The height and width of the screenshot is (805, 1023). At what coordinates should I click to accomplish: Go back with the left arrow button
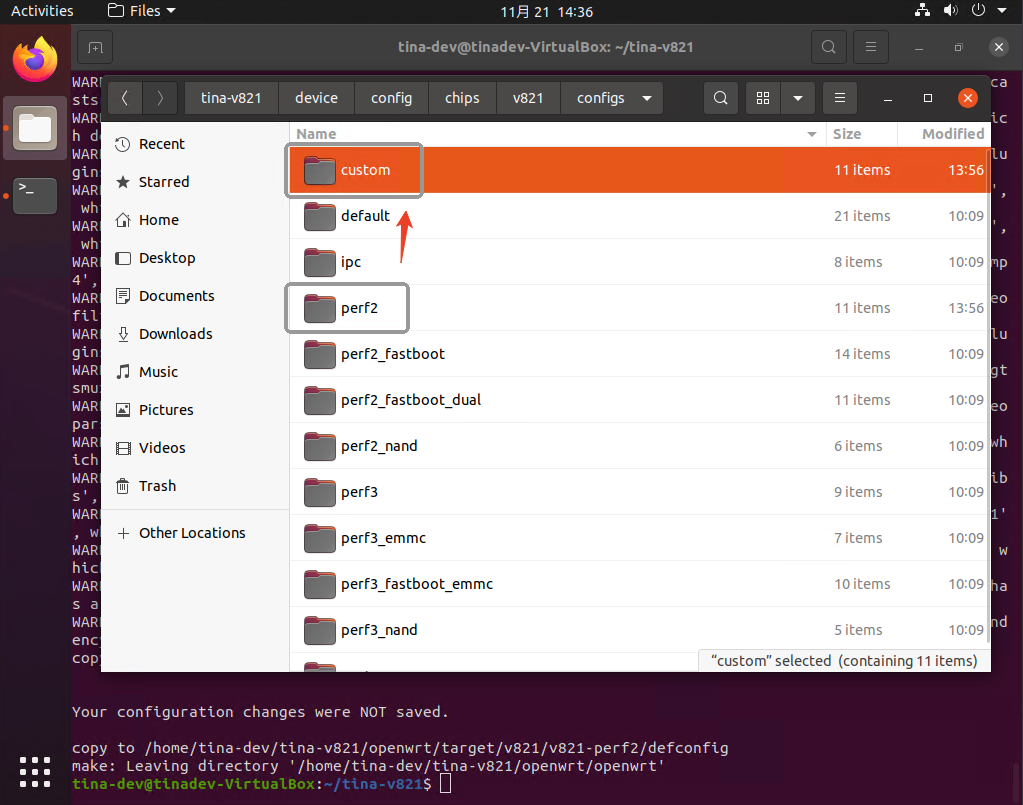(x=124, y=98)
